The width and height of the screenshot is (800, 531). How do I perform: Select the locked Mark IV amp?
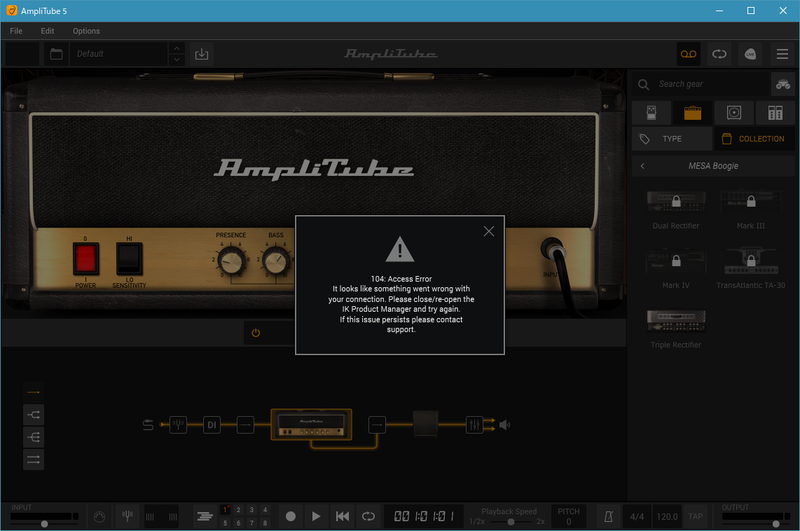(676, 261)
